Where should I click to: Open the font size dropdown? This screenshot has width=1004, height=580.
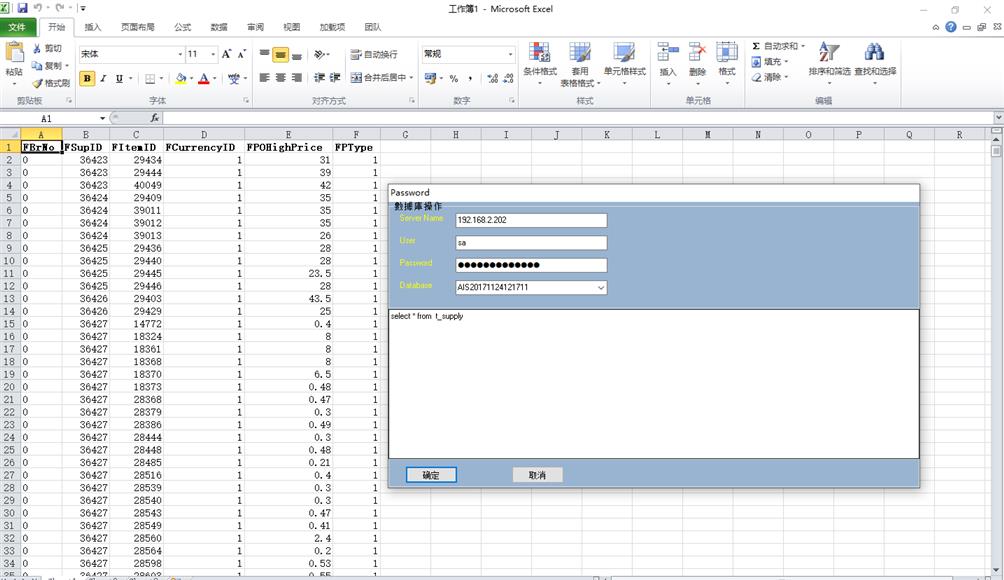213,54
